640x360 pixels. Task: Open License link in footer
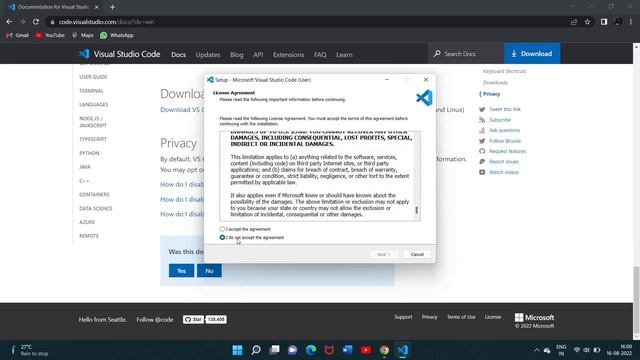pyautogui.click(x=493, y=317)
